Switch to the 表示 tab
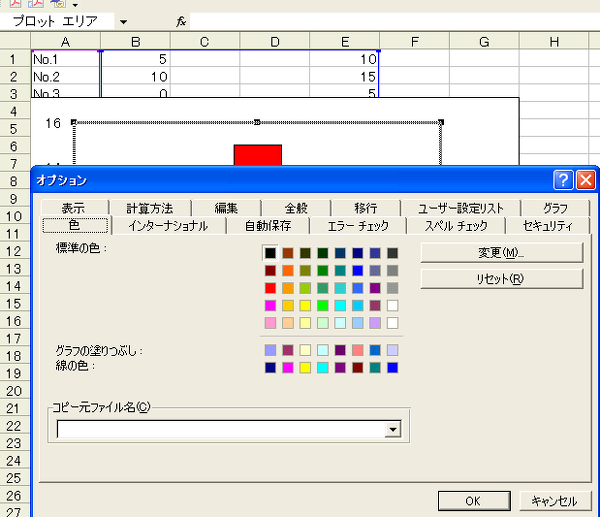The width and height of the screenshot is (600, 517). click(x=73, y=208)
